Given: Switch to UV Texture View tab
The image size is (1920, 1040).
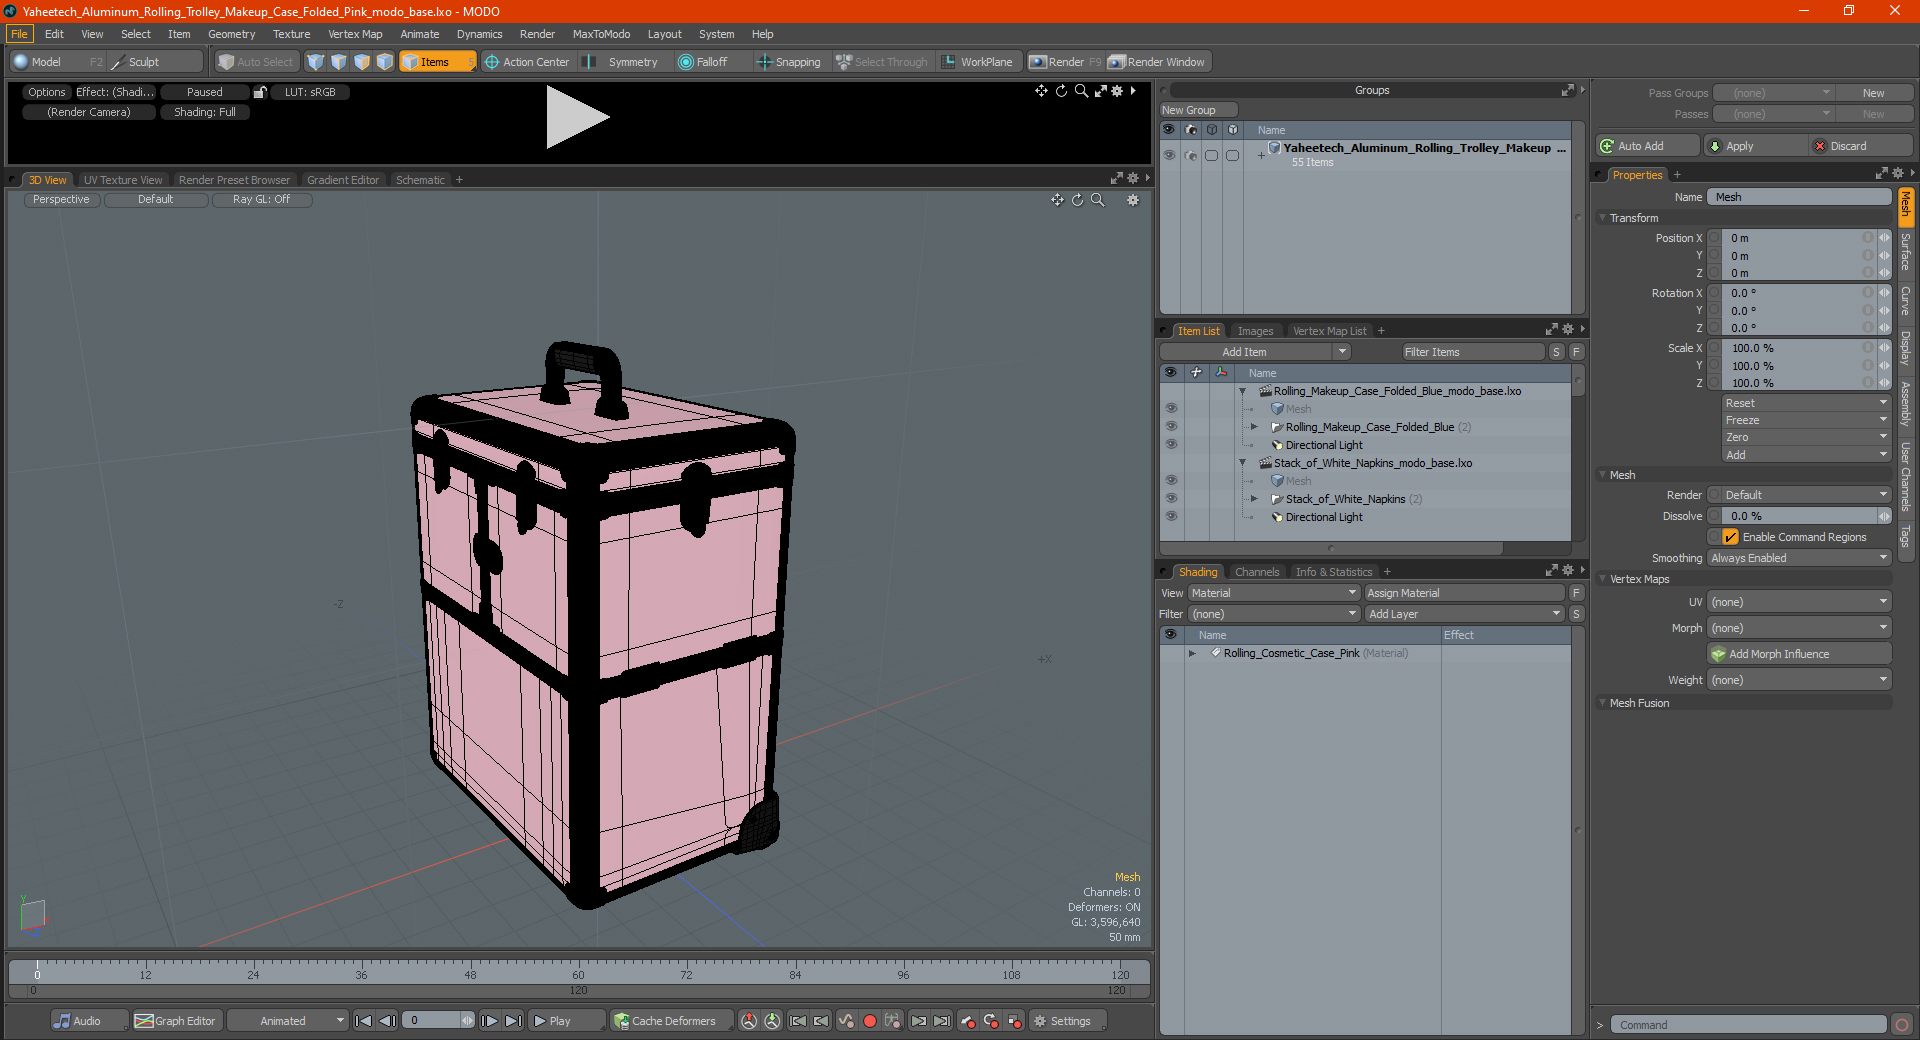Looking at the screenshot, I should click(x=123, y=180).
